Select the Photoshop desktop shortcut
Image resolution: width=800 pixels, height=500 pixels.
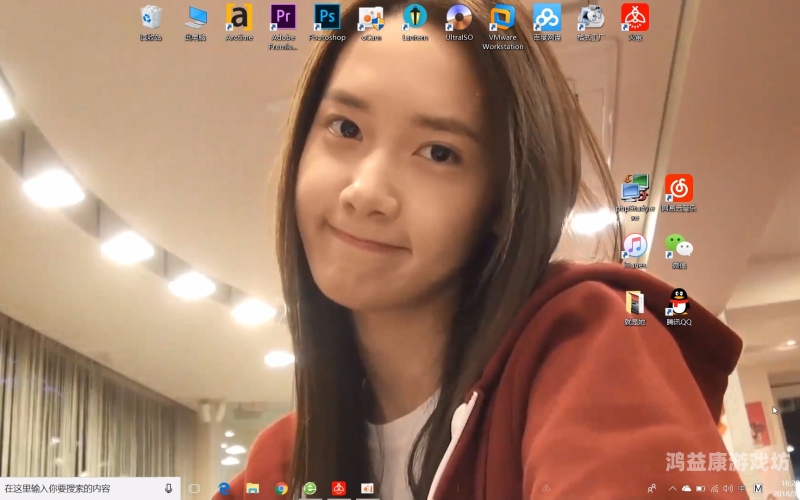(327, 23)
